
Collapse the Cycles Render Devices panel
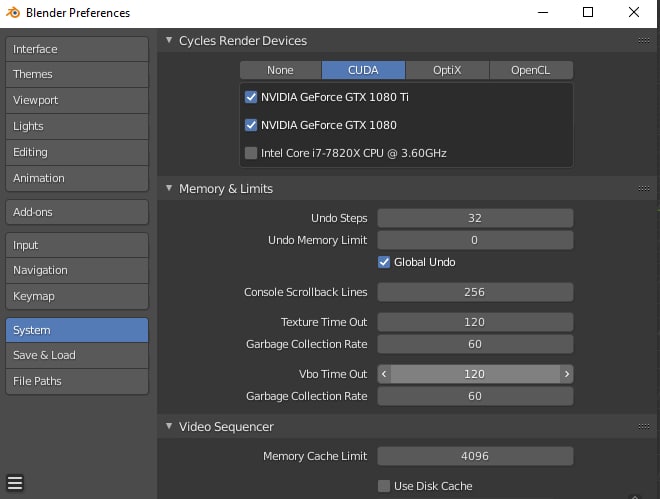coord(168,41)
